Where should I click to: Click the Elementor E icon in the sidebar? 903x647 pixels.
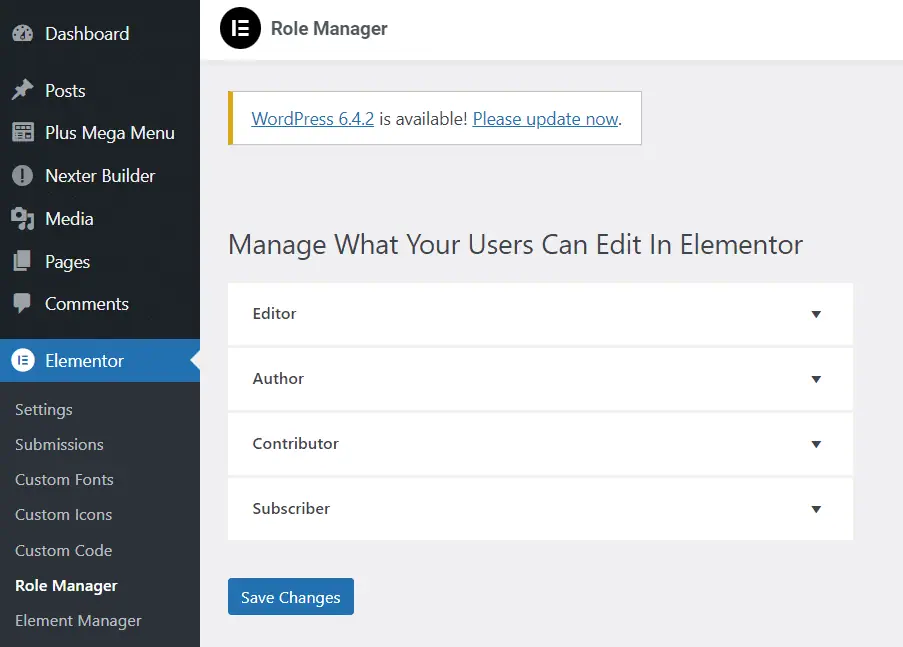[x=22, y=361]
